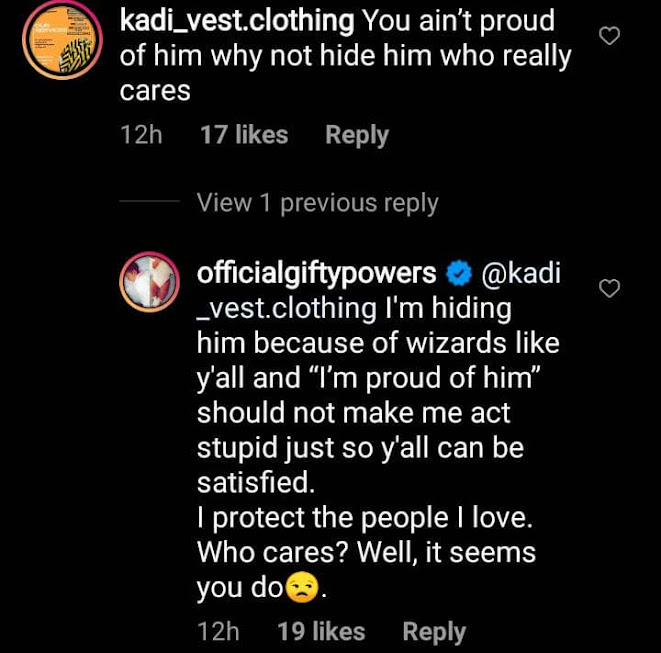The height and width of the screenshot is (653, 661).
Task: Like kadi_vest.clothing's comment with the heart
Action: 609,35
